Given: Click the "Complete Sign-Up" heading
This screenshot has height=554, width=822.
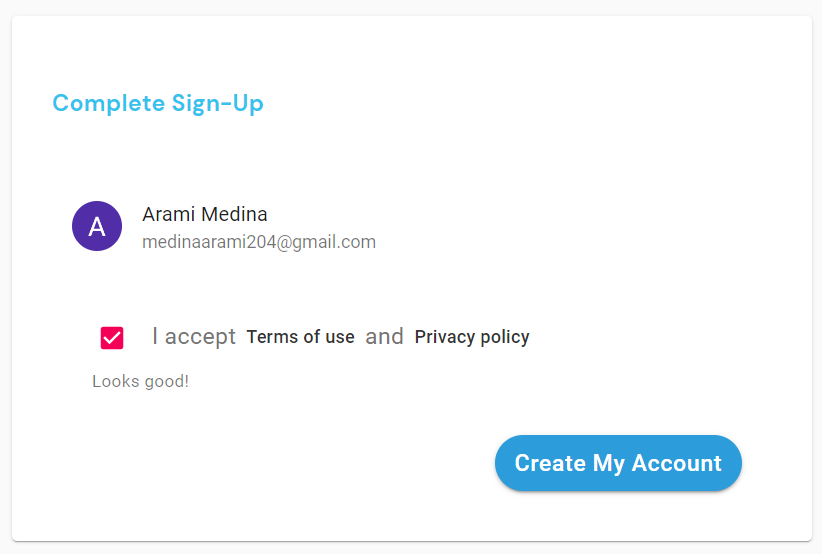Looking at the screenshot, I should pyautogui.click(x=158, y=103).
